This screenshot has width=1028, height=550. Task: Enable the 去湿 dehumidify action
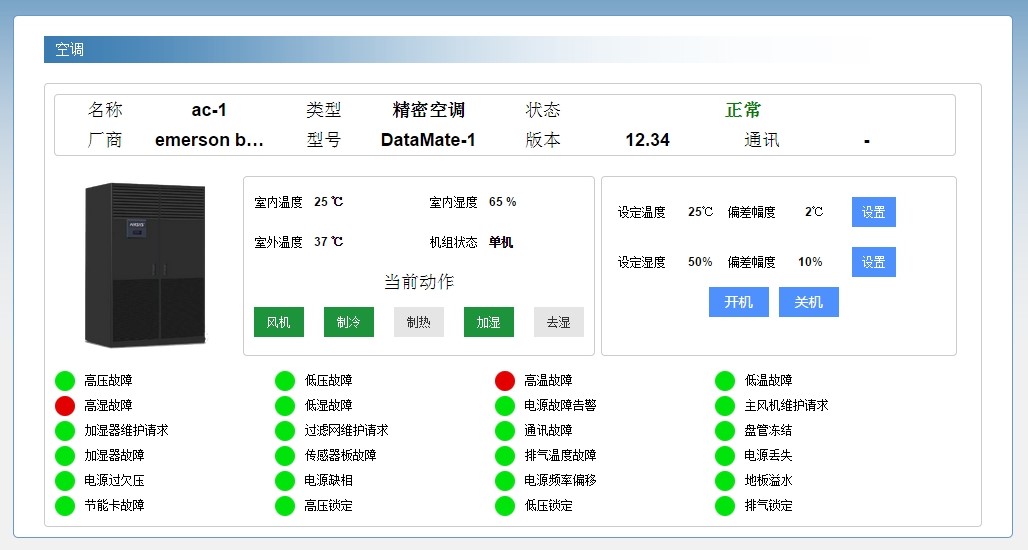pos(559,322)
